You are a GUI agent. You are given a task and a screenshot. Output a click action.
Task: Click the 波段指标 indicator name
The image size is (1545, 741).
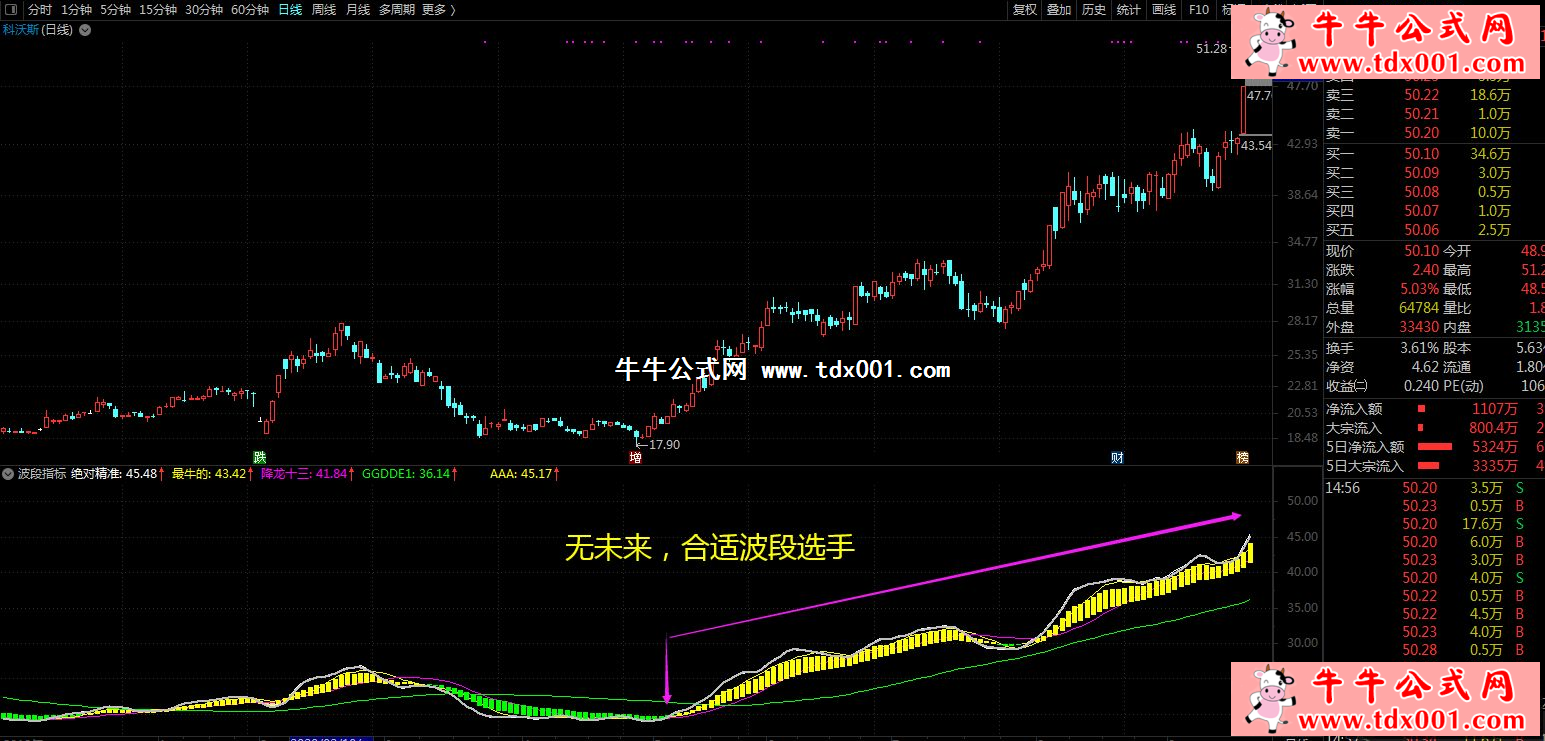43,473
